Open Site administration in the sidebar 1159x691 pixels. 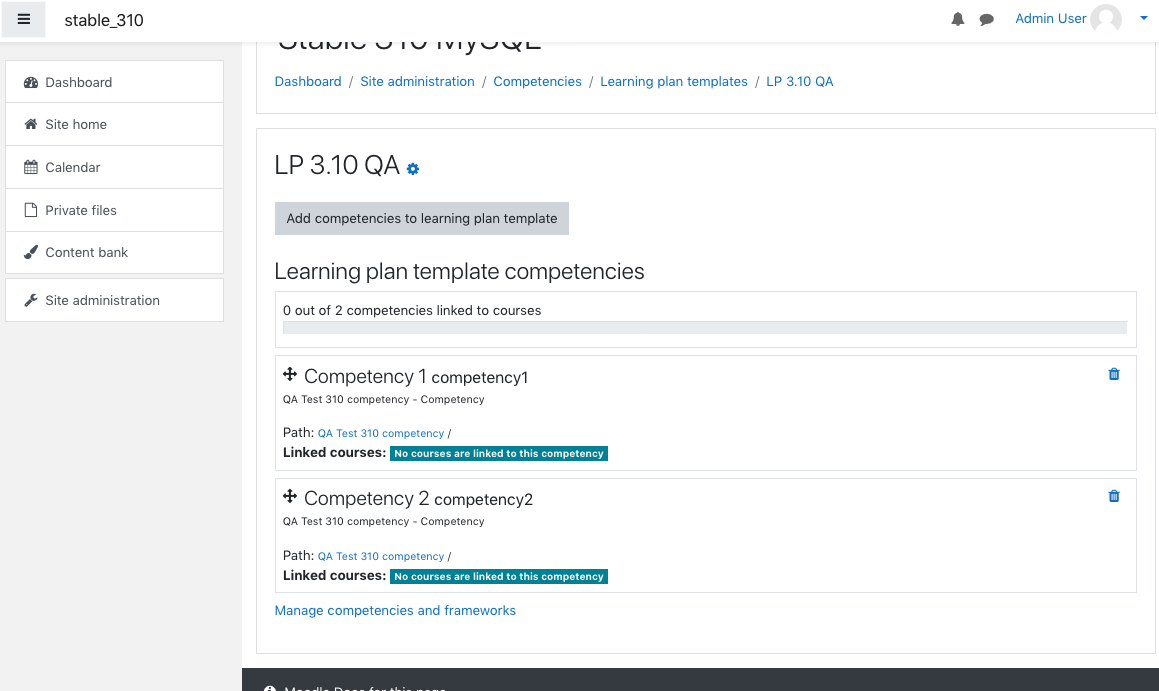[115, 300]
